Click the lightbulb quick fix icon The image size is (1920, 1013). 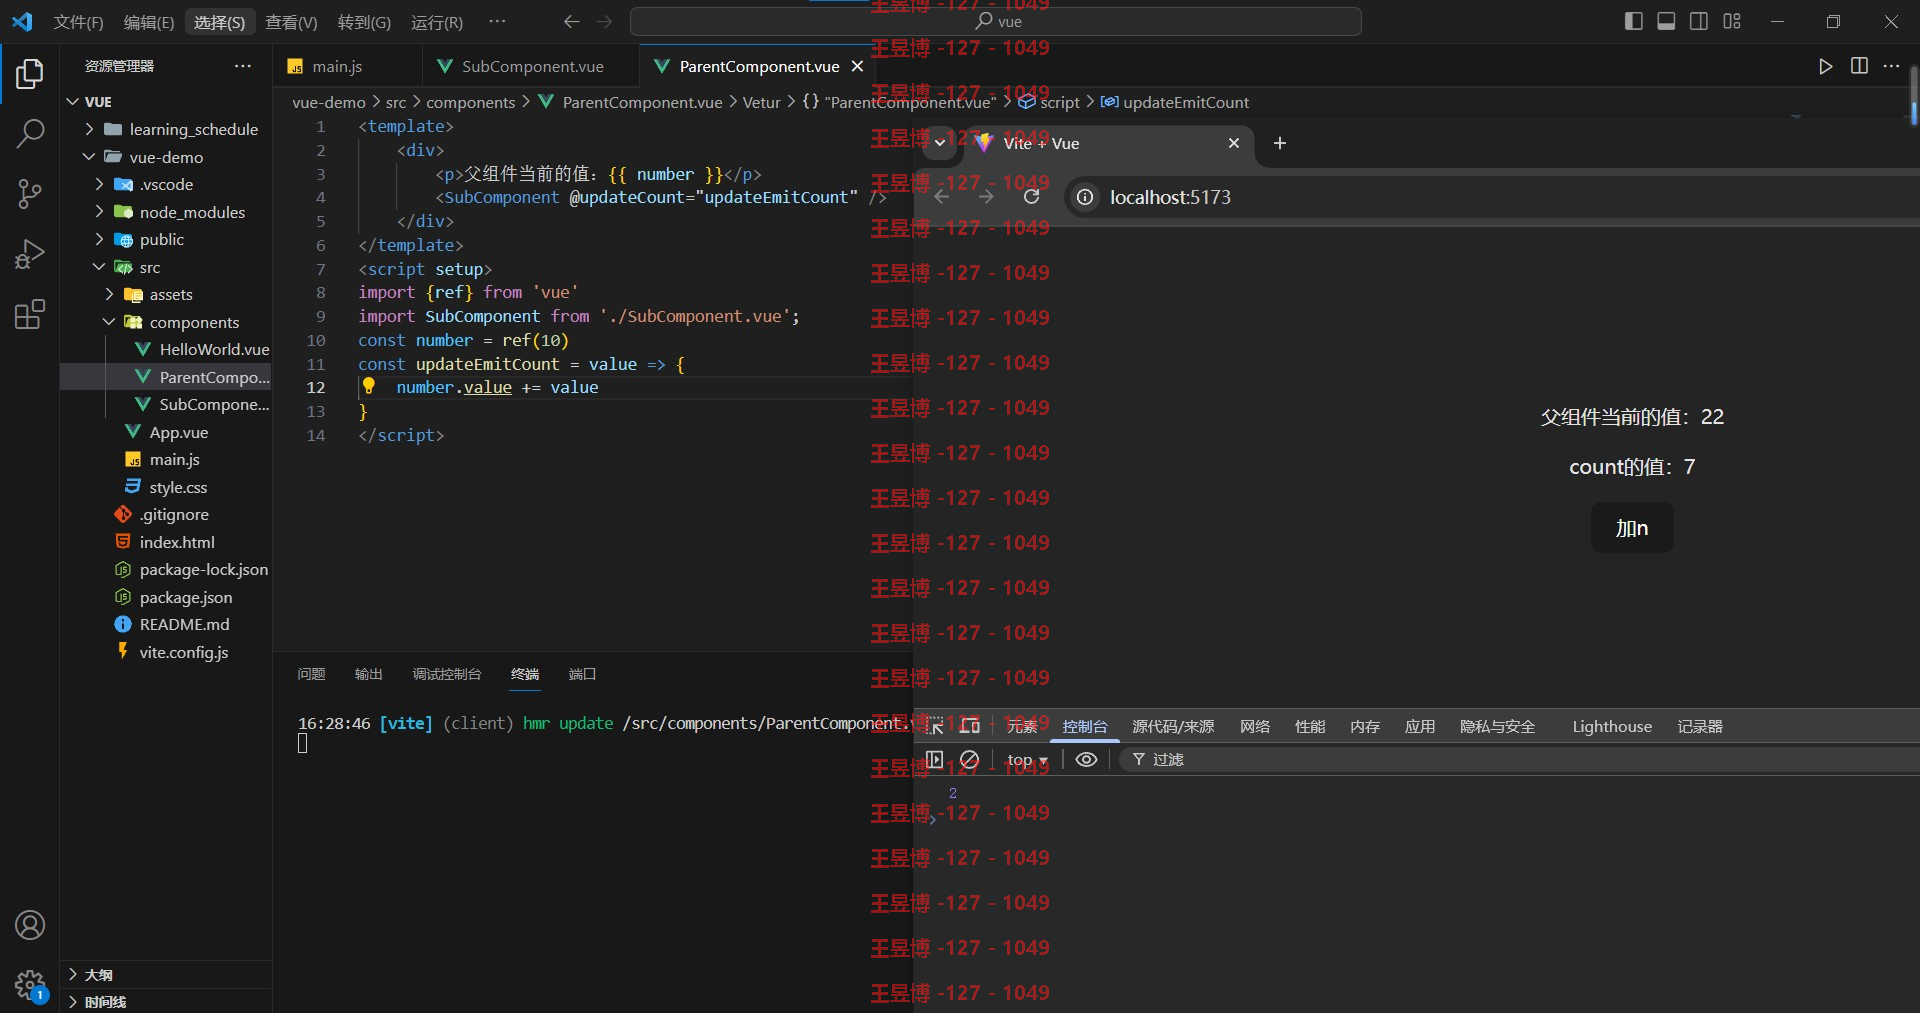[368, 386]
